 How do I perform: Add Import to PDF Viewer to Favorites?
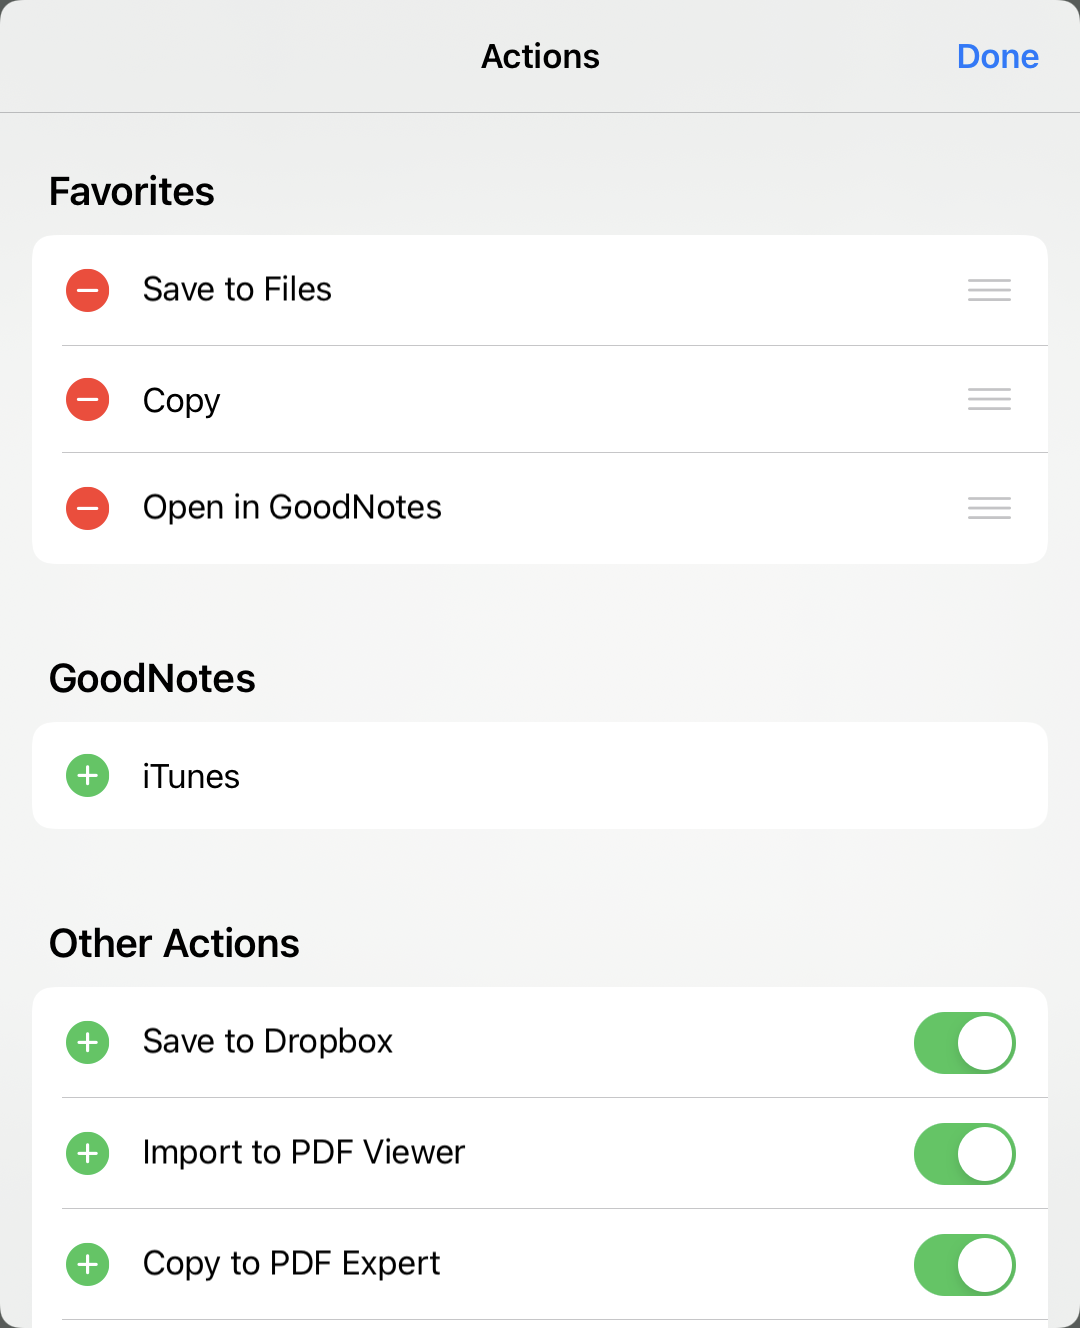[x=88, y=1153]
